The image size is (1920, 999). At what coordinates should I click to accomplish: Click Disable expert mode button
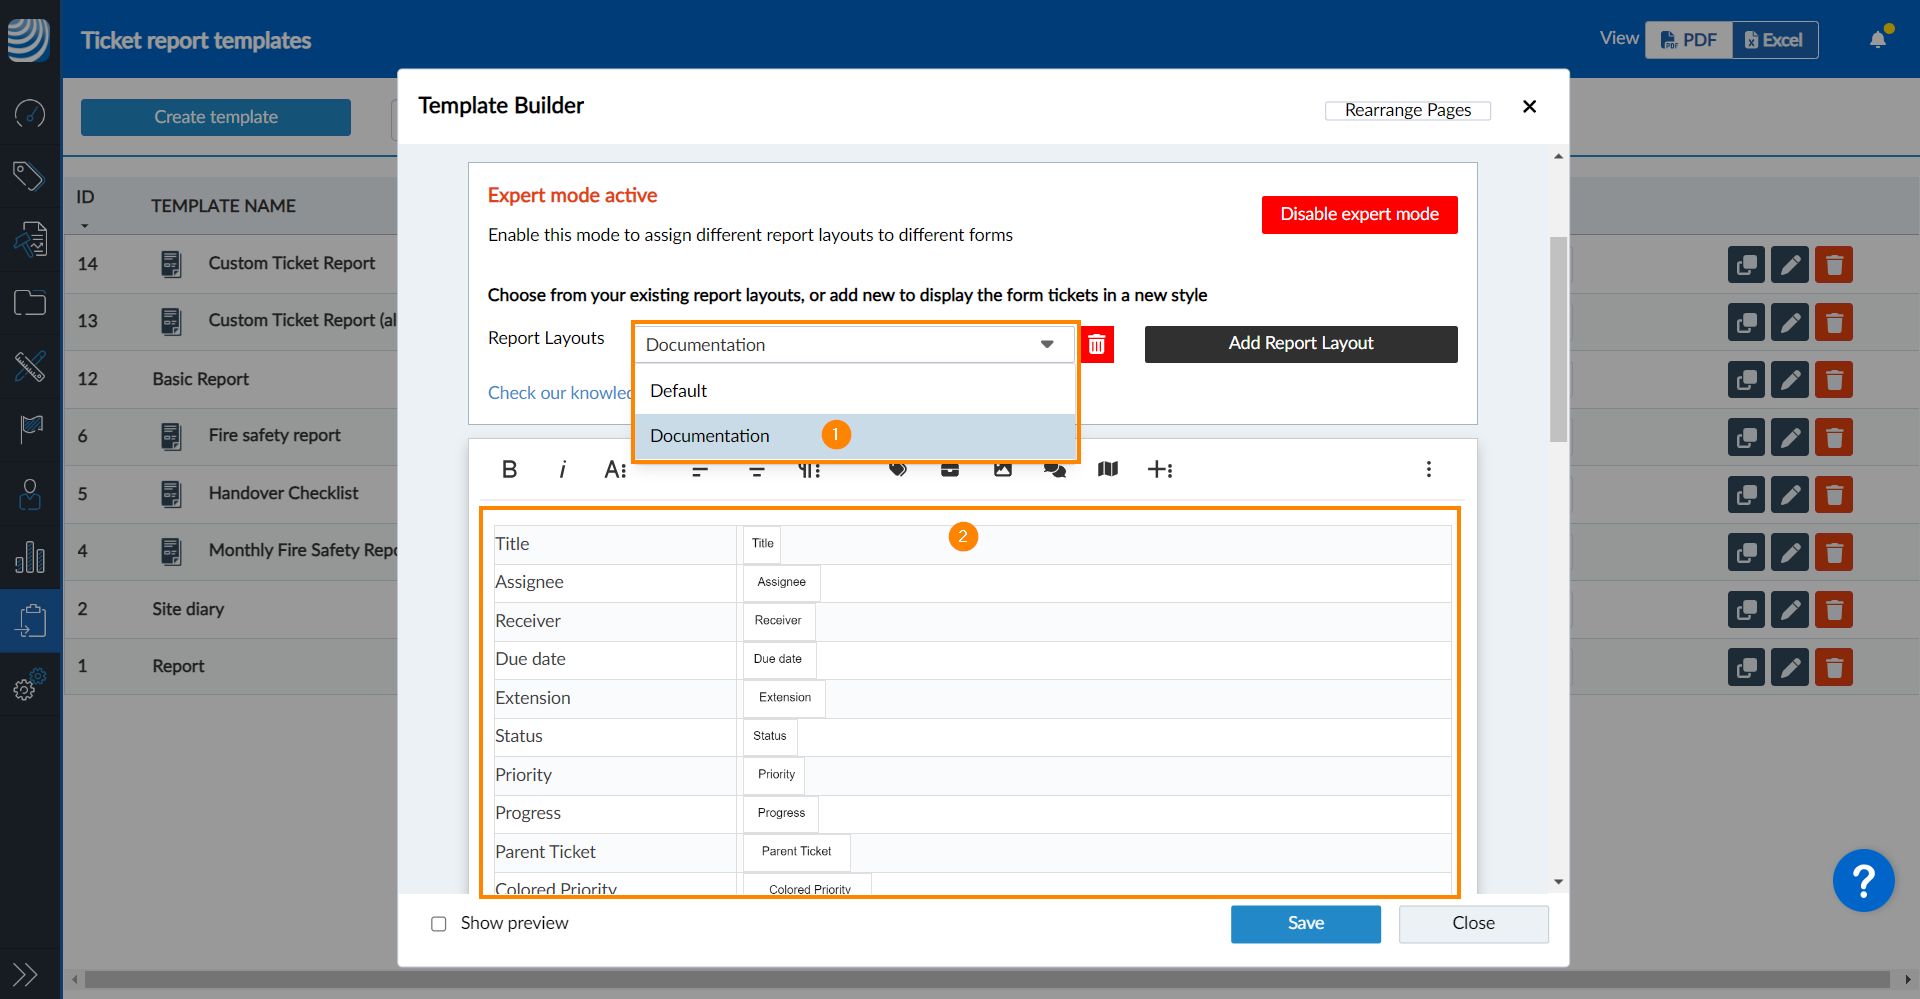(1359, 214)
